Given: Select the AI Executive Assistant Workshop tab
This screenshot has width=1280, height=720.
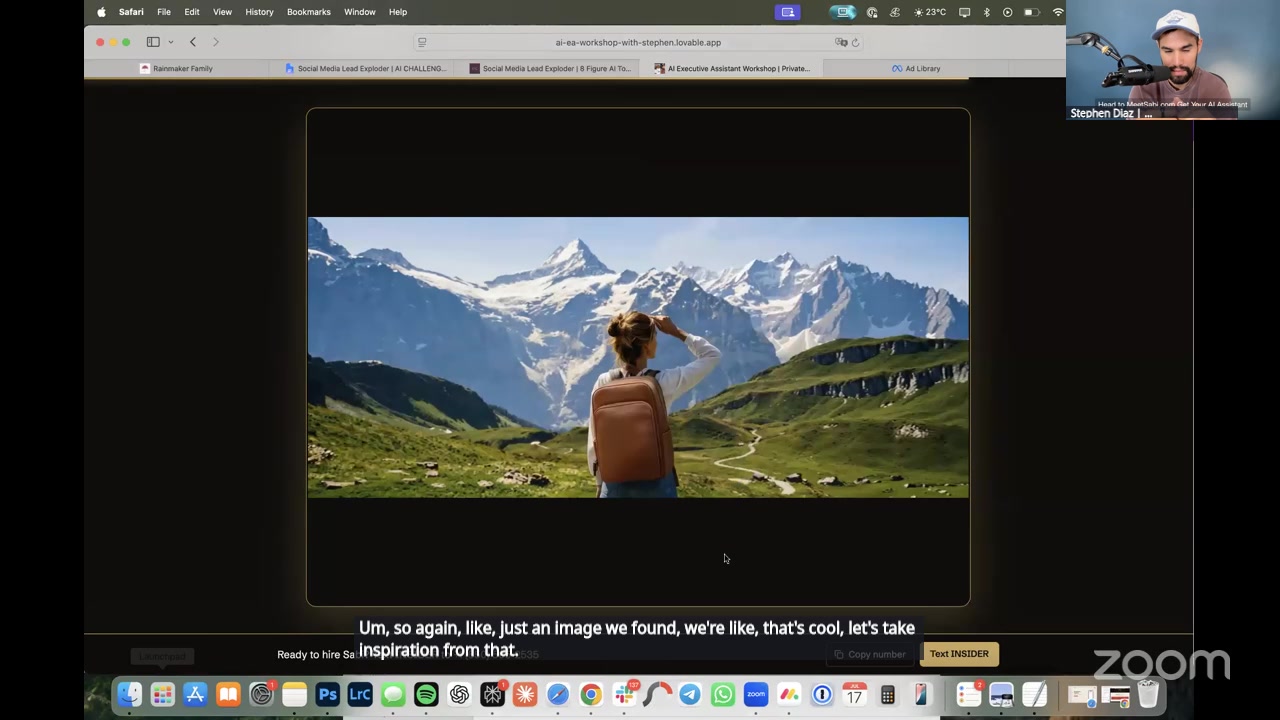Looking at the screenshot, I should [732, 68].
